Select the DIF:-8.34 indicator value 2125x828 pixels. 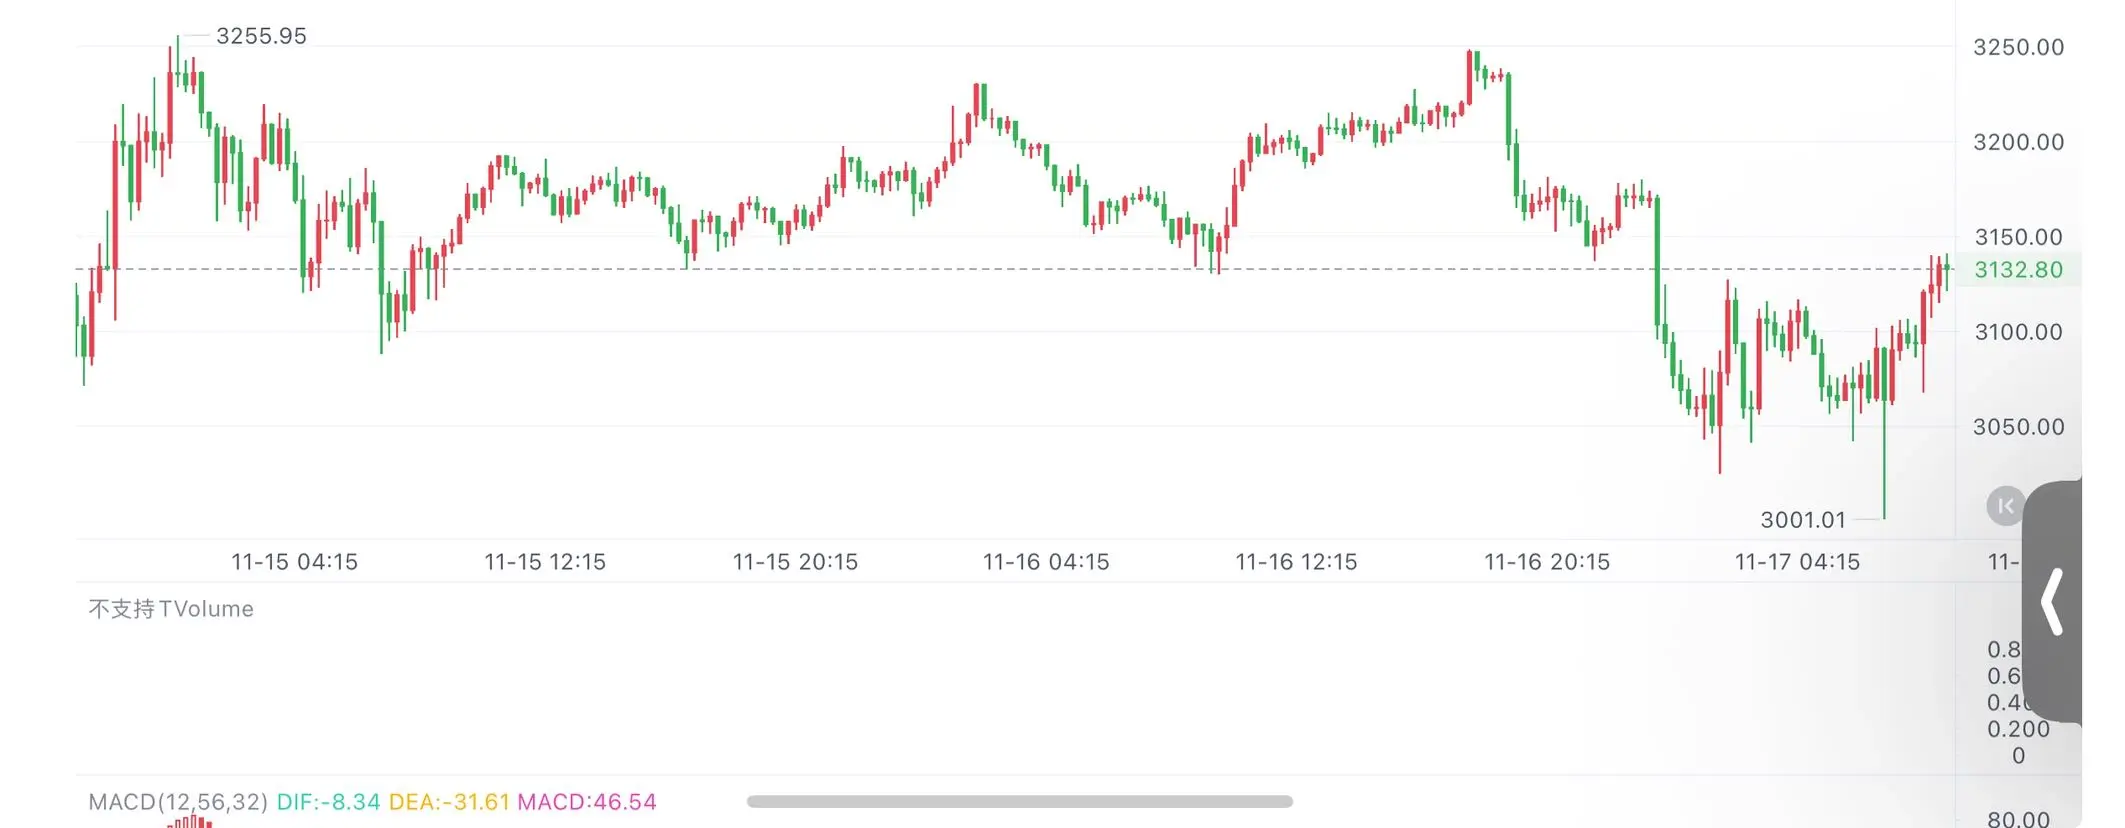pyautogui.click(x=328, y=802)
